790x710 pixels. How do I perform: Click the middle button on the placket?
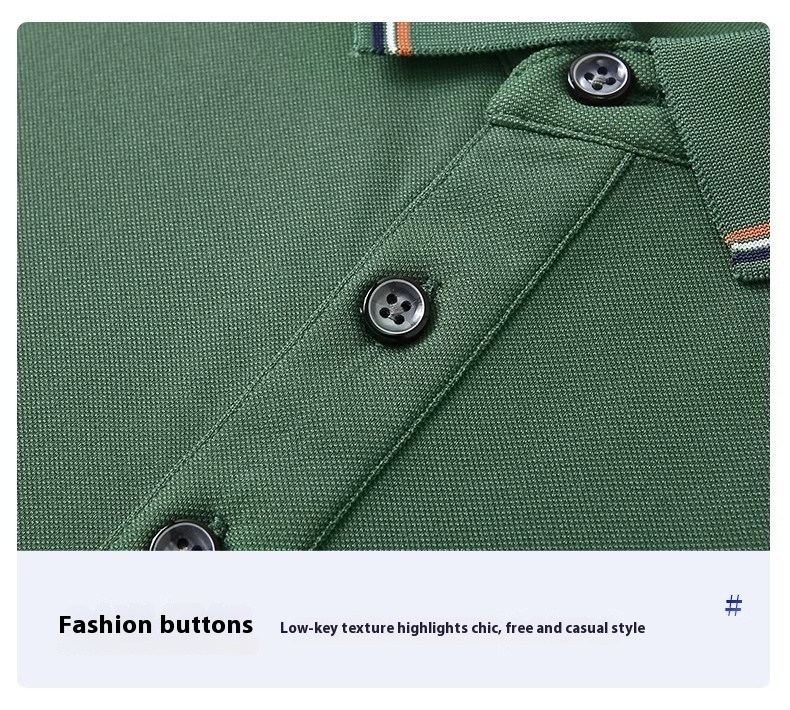pyautogui.click(x=394, y=309)
